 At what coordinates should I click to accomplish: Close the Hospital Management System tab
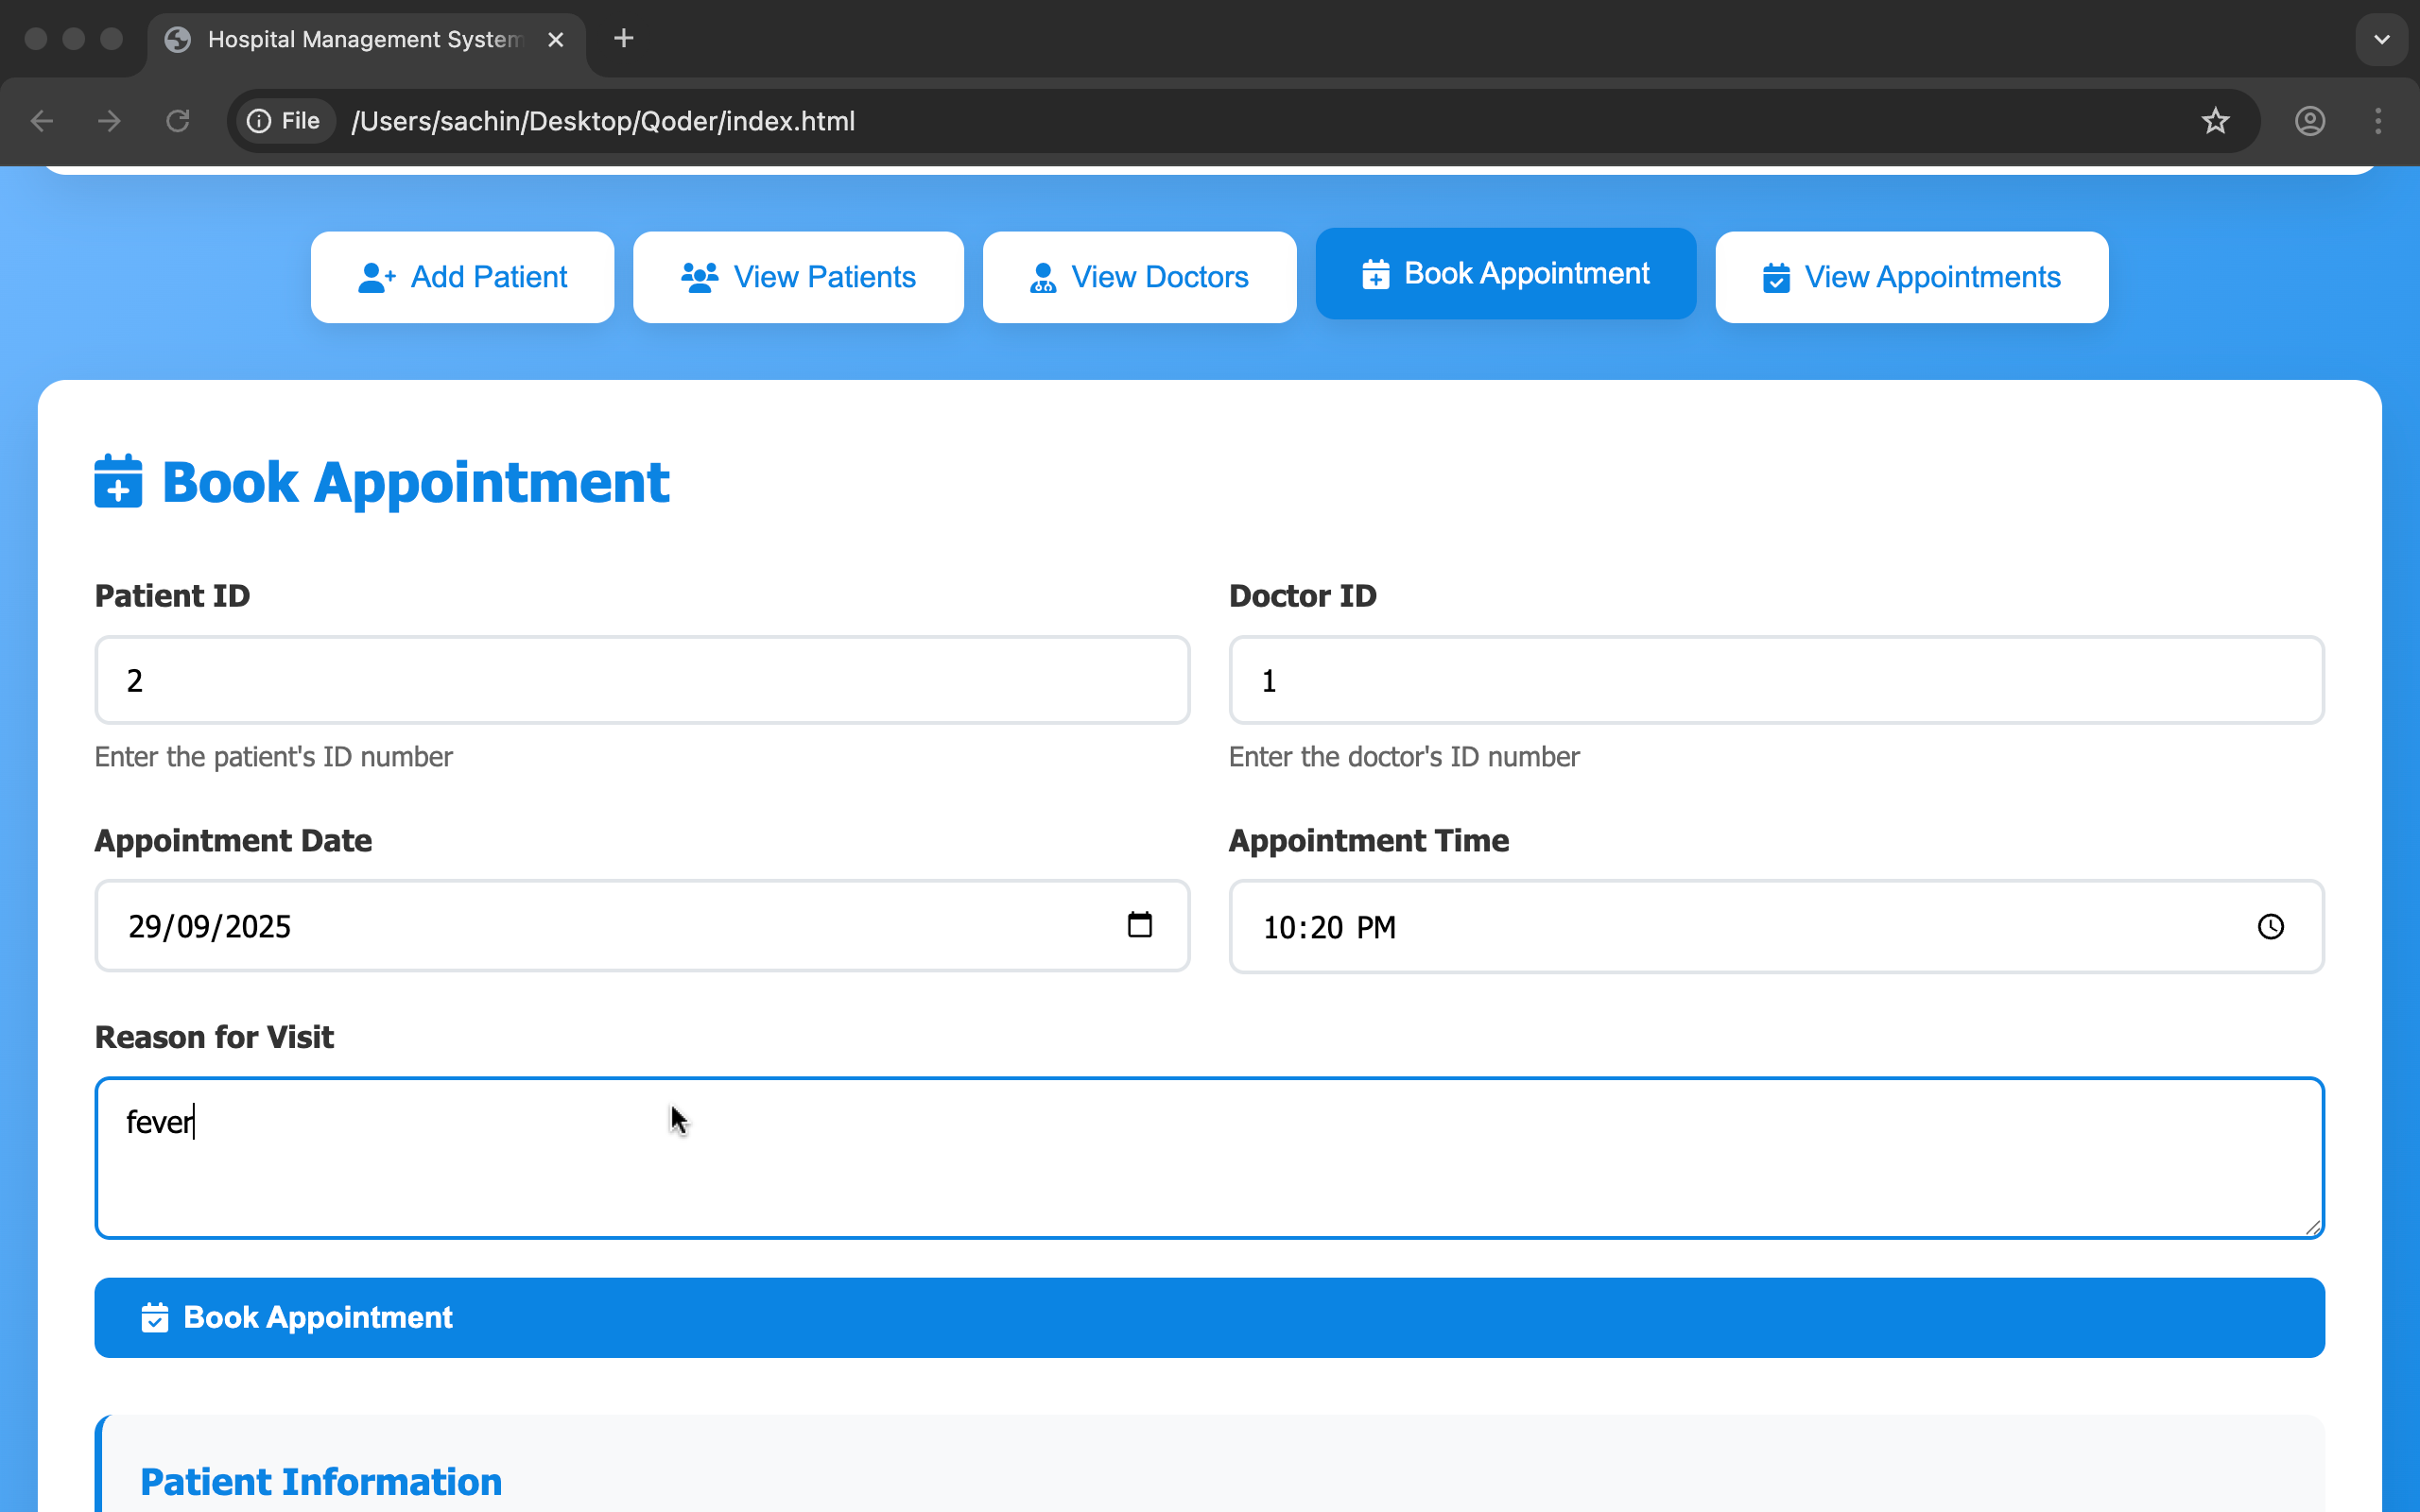[x=556, y=39]
